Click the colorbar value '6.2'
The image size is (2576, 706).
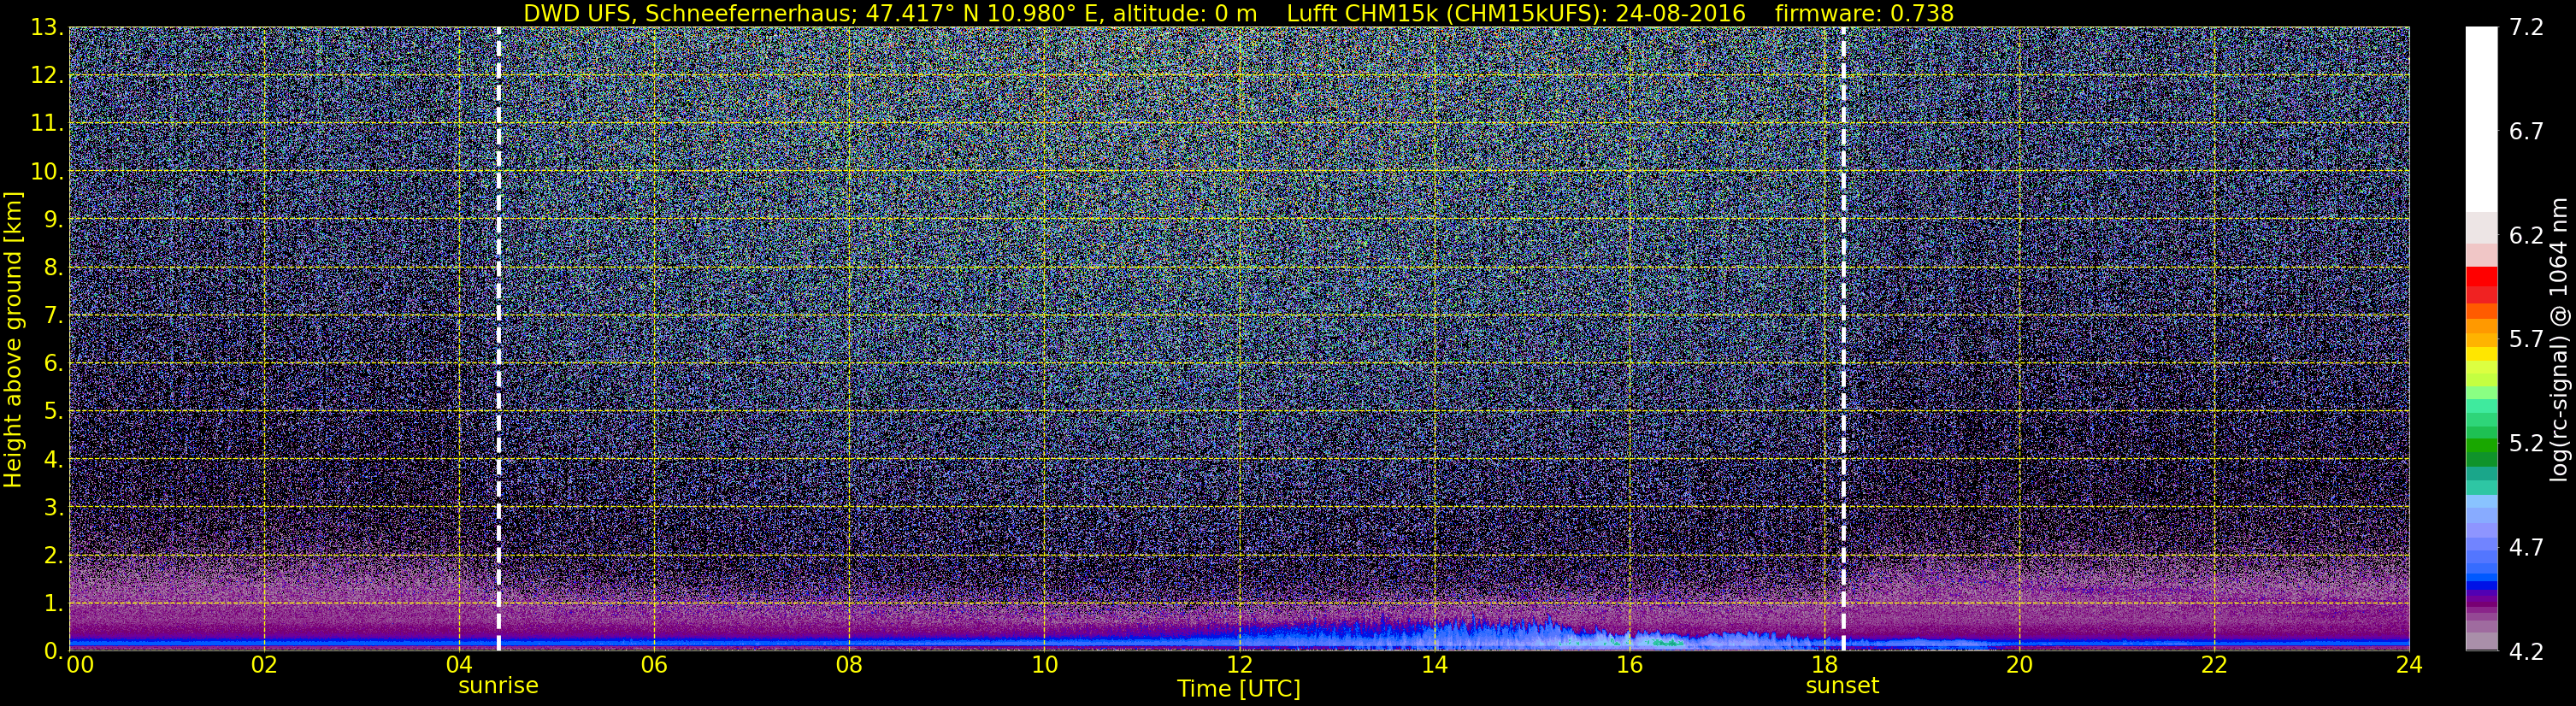point(2526,235)
